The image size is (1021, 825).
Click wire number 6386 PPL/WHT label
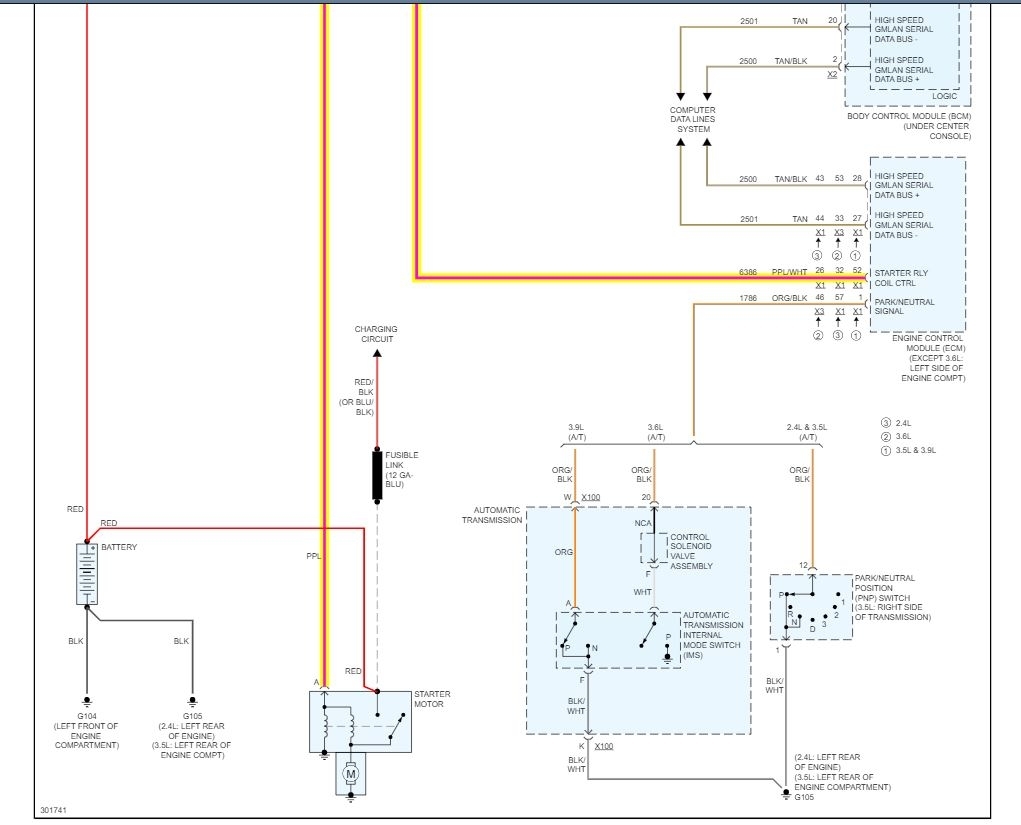pos(773,272)
